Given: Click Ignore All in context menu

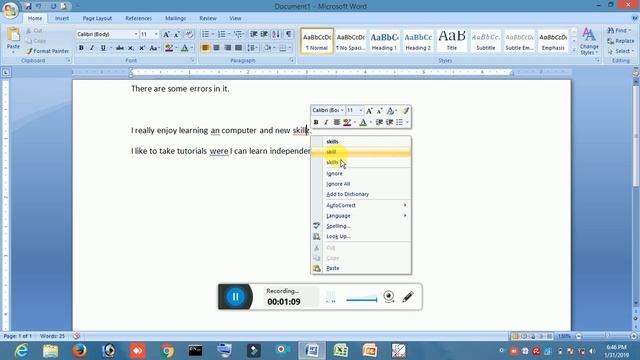Looking at the screenshot, I should [x=361, y=184].
